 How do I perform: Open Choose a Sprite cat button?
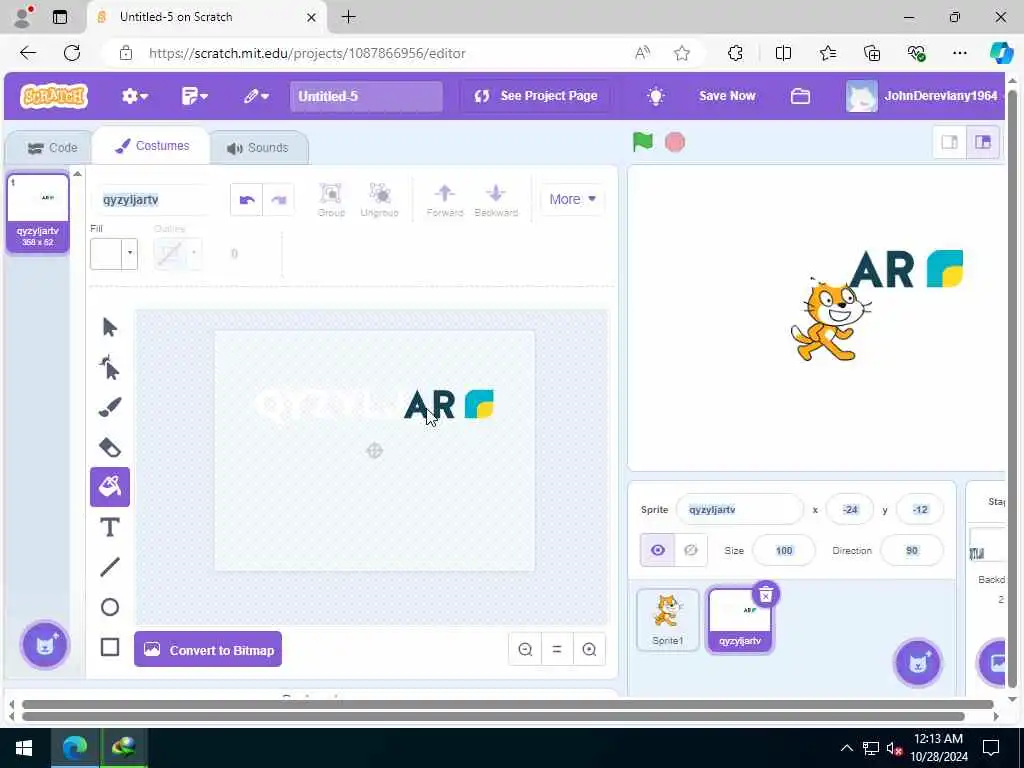tap(918, 664)
